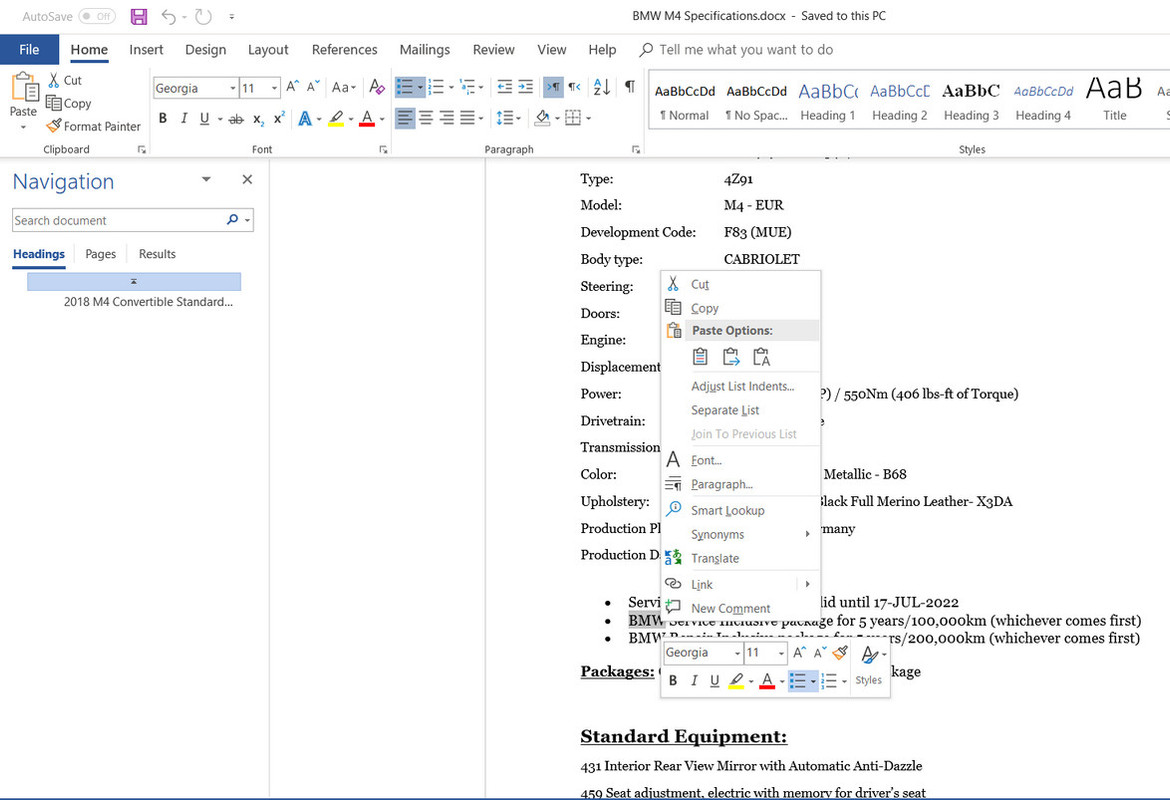The width and height of the screenshot is (1170, 800).
Task: Toggle Underline in the ribbon
Action: [x=204, y=119]
